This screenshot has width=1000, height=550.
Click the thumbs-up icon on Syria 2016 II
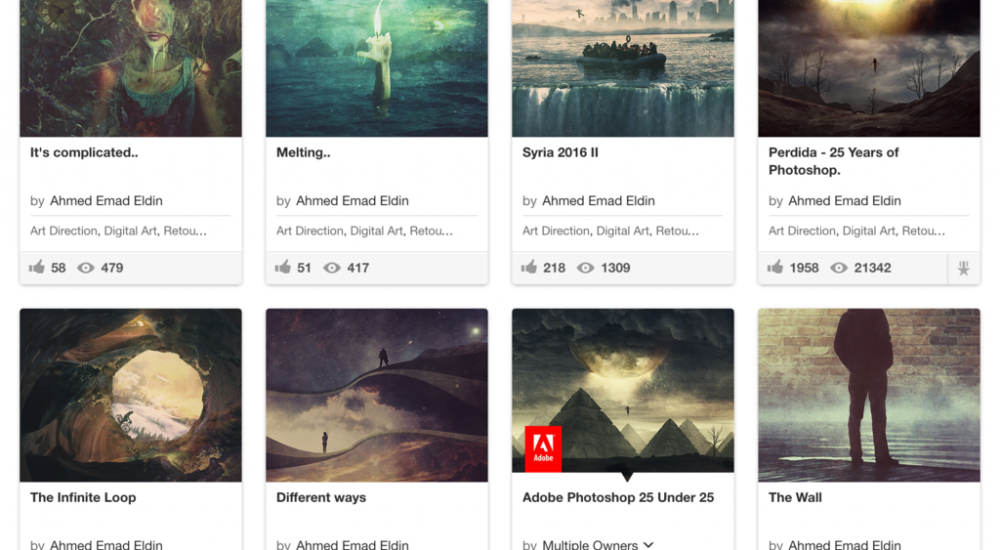[529, 267]
